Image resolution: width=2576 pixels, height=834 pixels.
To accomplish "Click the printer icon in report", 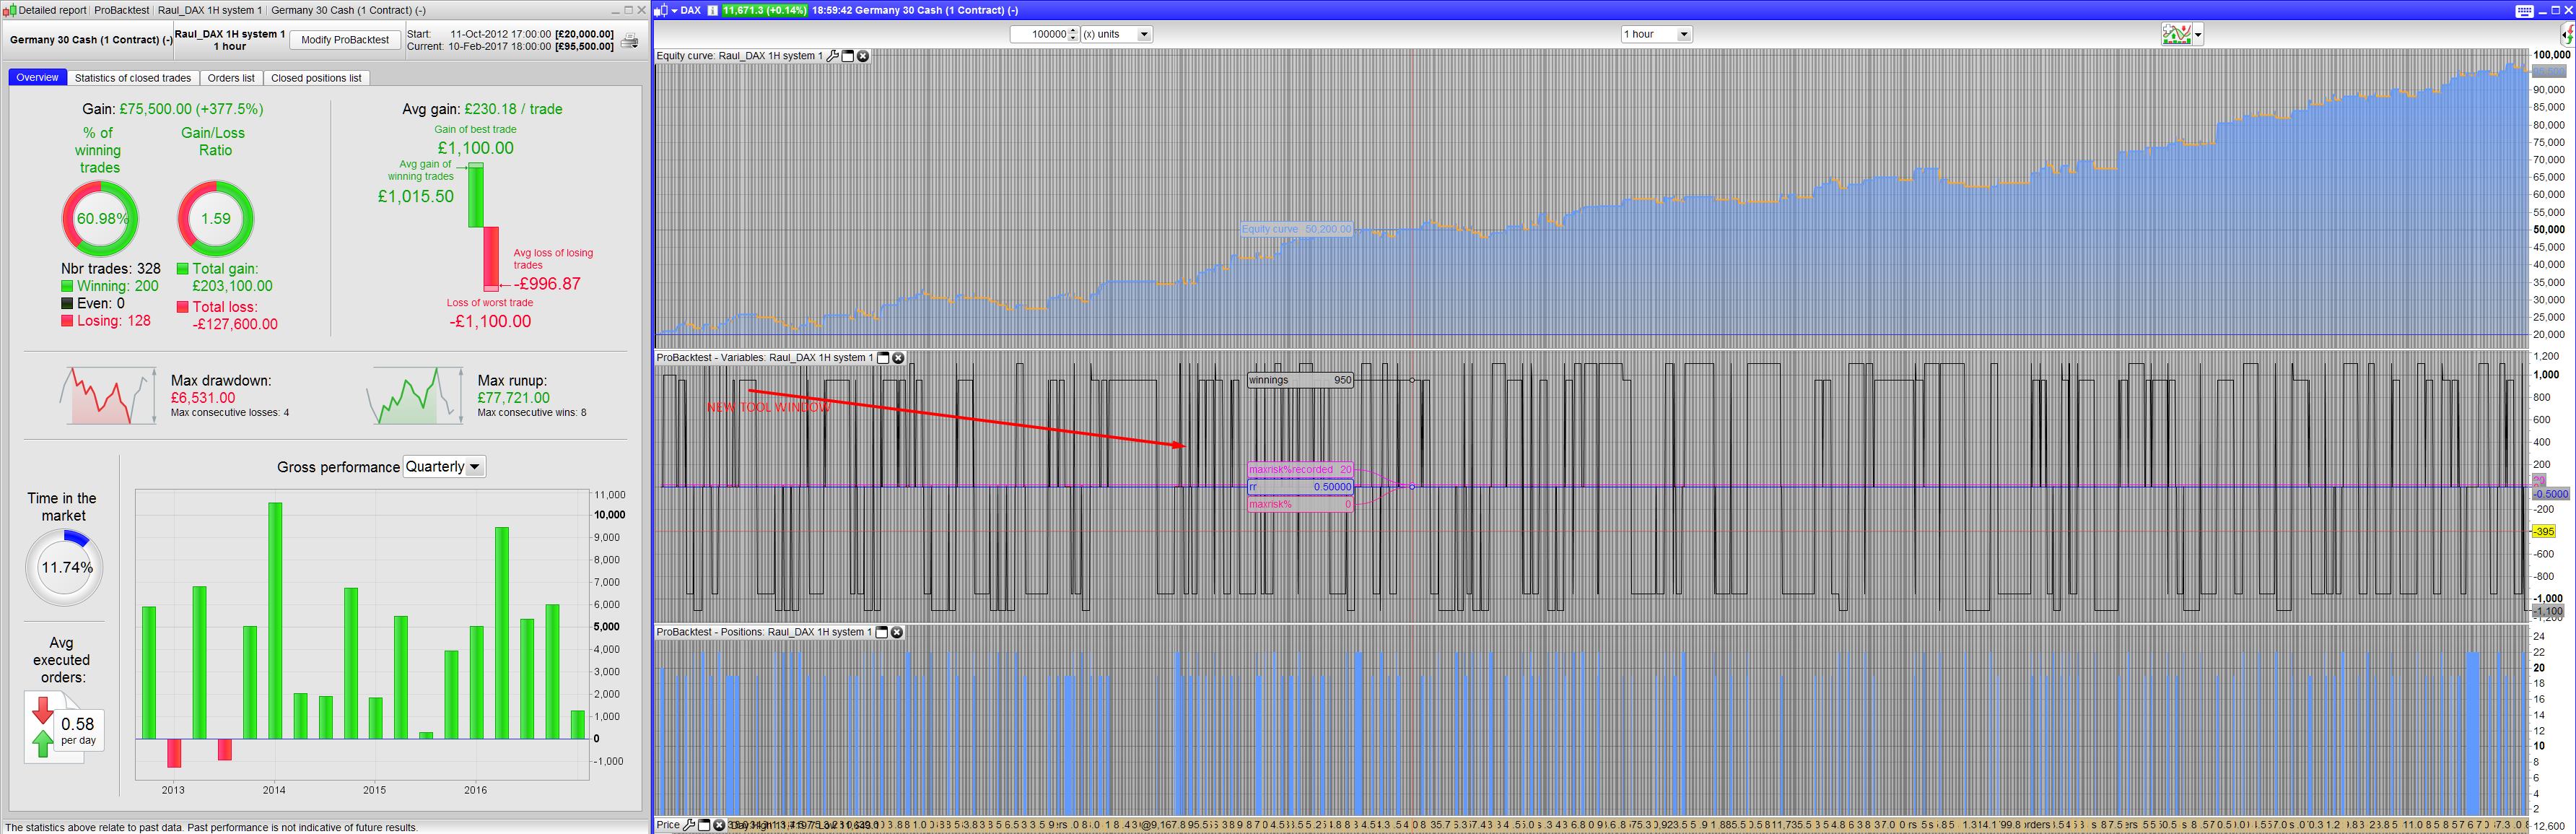I will pos(630,40).
